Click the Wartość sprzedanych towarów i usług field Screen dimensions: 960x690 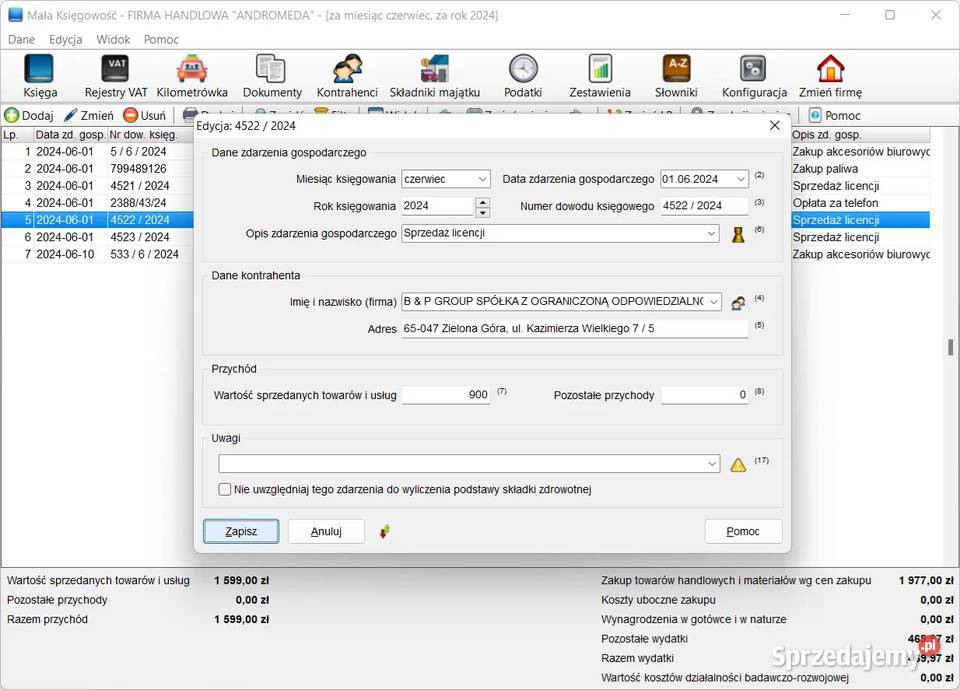coord(446,395)
